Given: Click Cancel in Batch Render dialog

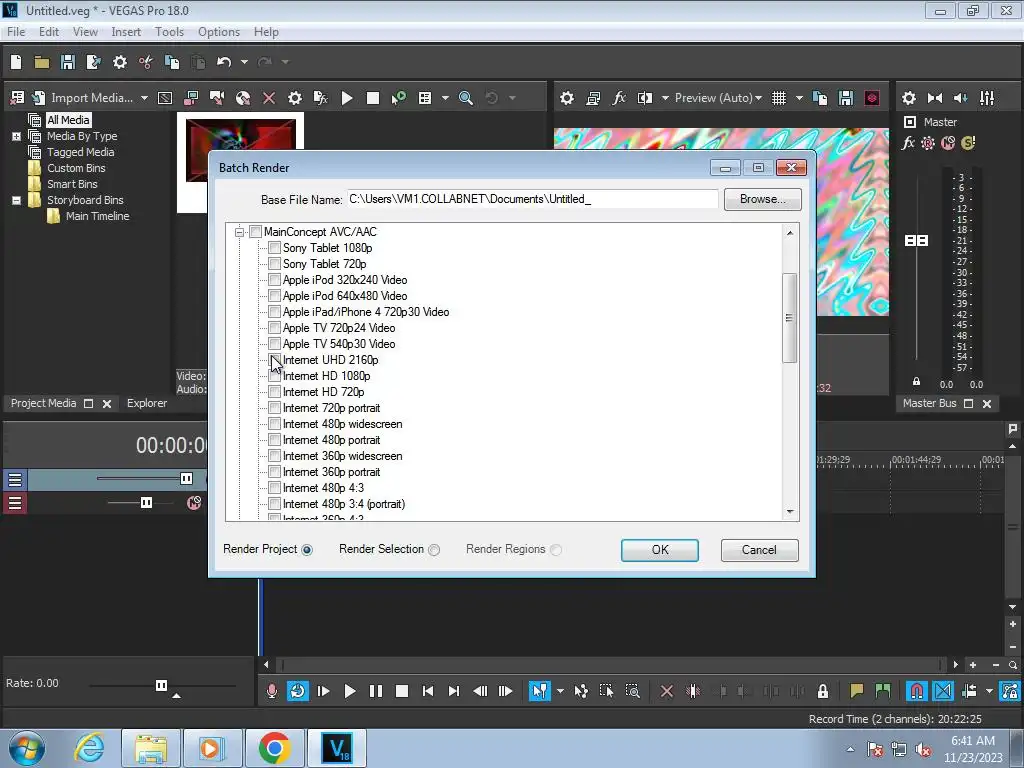Looking at the screenshot, I should (x=760, y=550).
